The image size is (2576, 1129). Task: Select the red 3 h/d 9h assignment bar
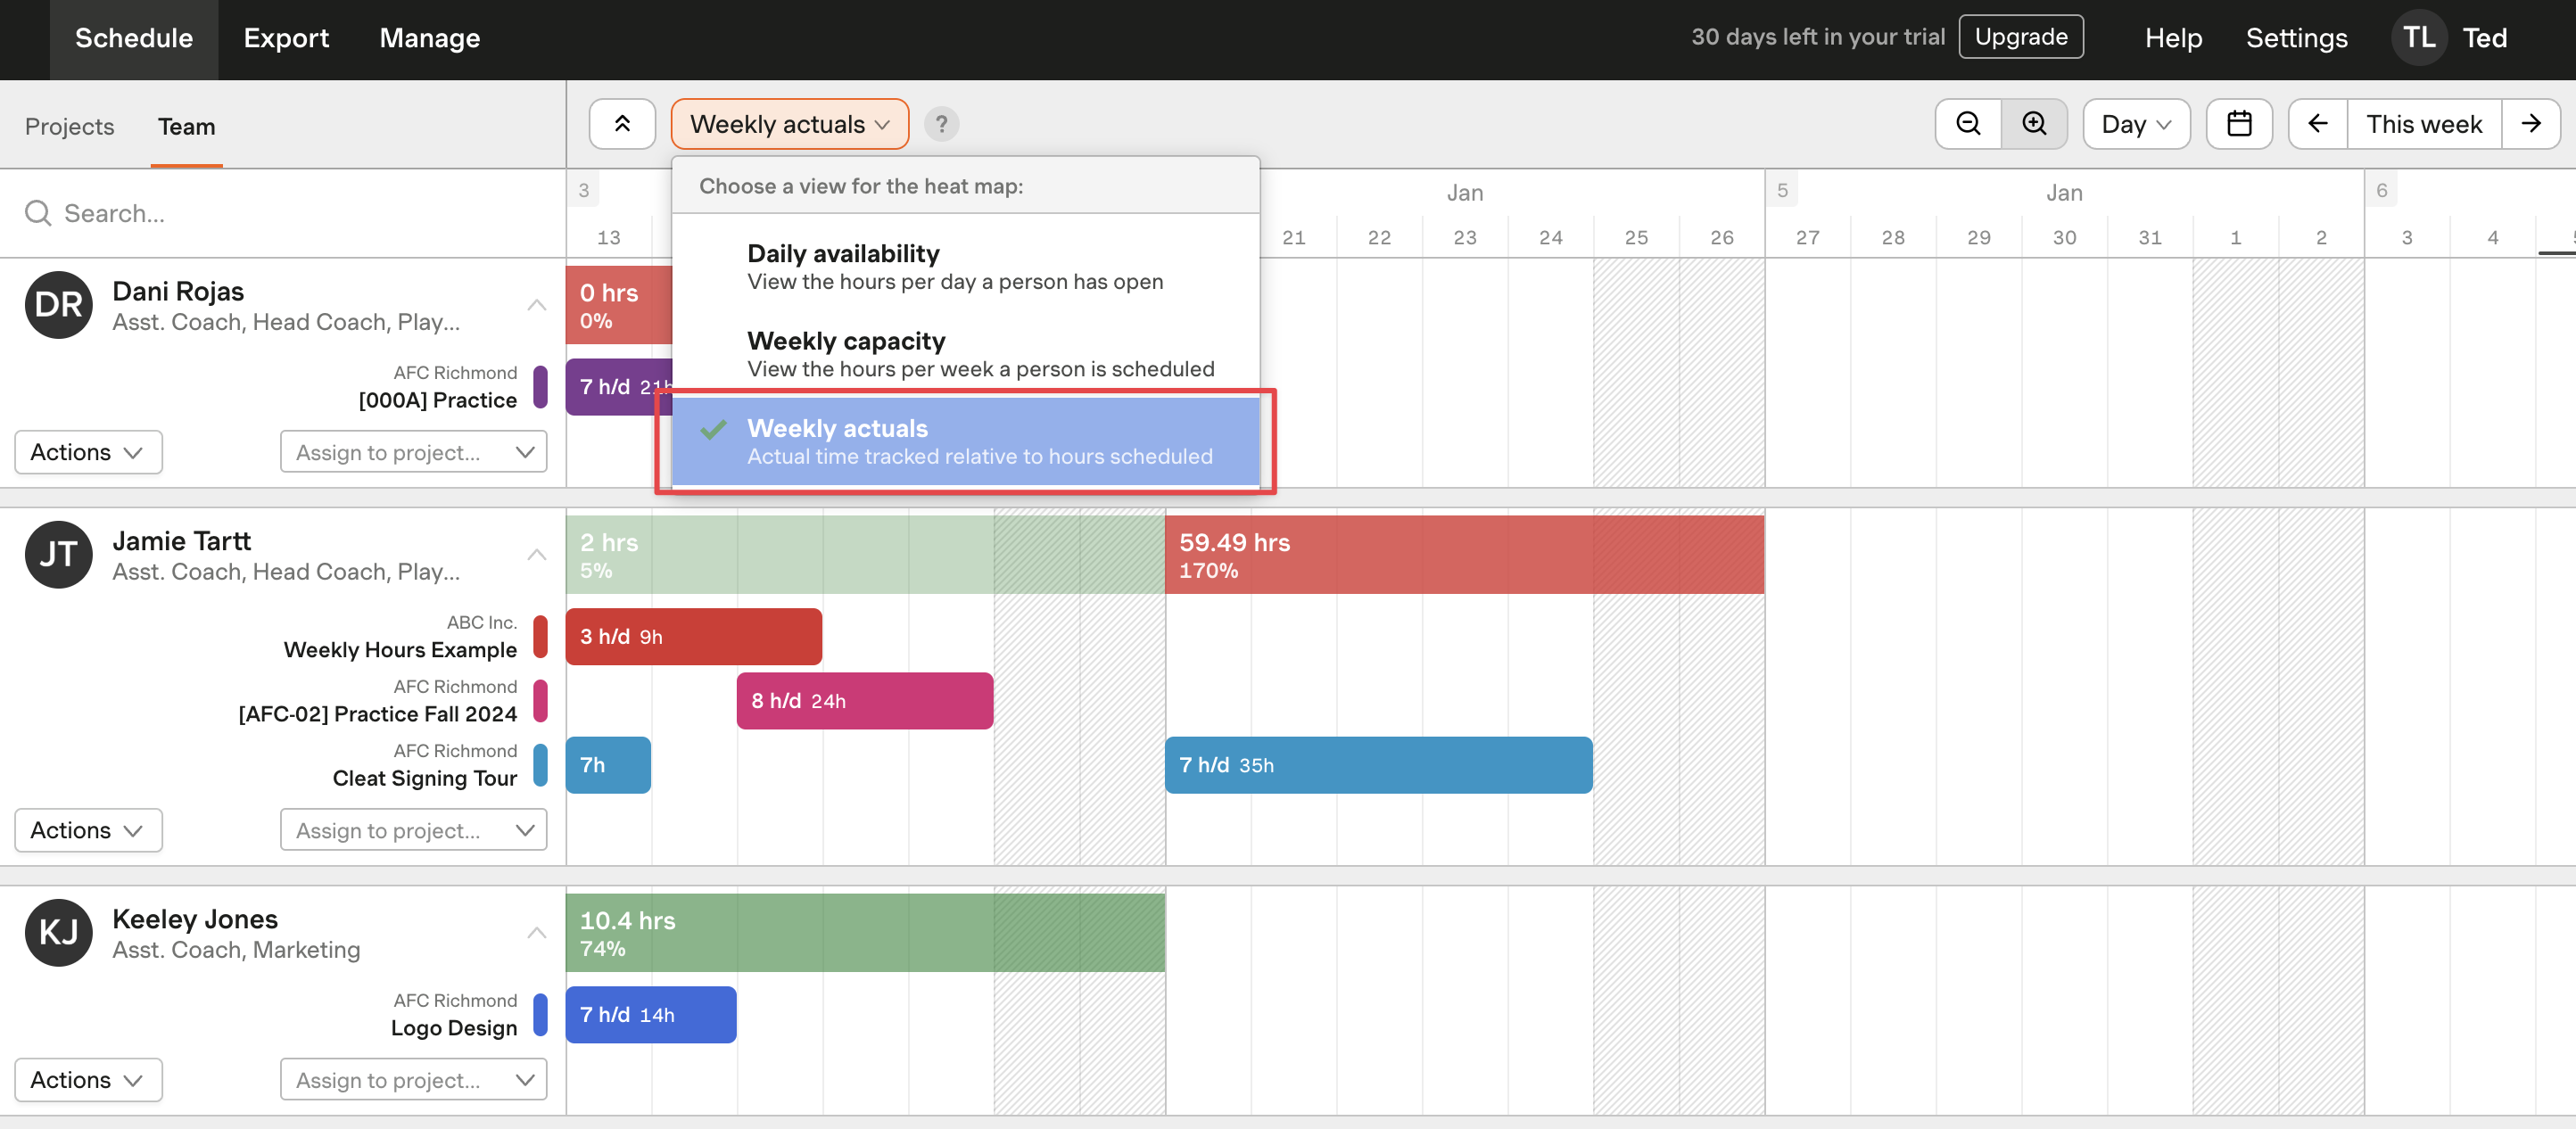point(694,637)
